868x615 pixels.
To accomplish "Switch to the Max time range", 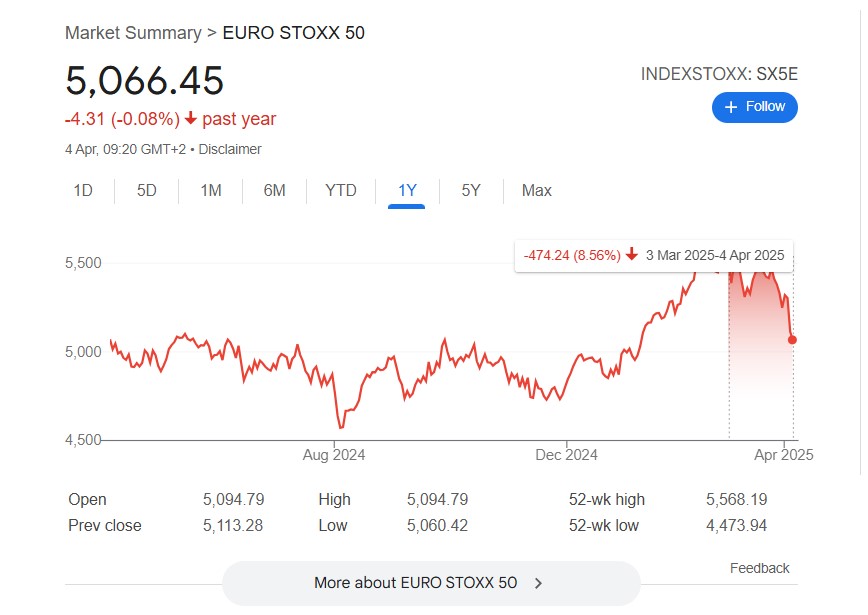I will pos(536,190).
